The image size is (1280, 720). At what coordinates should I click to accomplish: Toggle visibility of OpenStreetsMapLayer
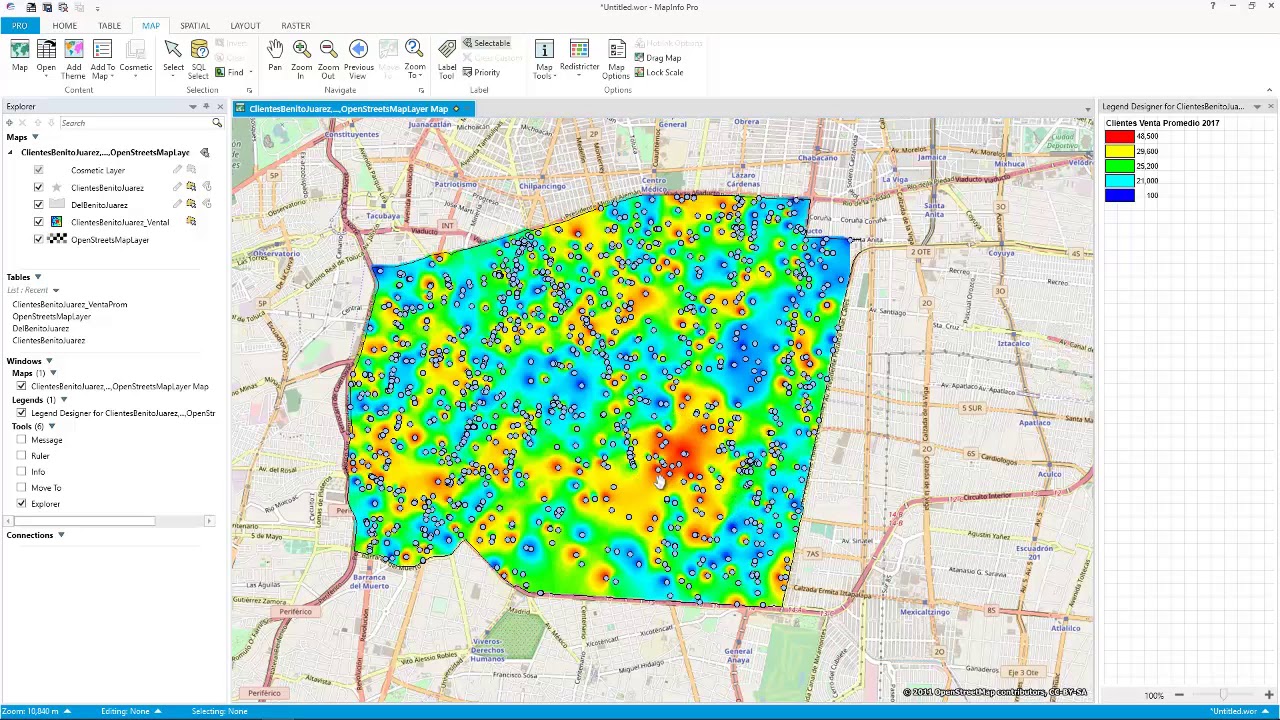(x=38, y=239)
